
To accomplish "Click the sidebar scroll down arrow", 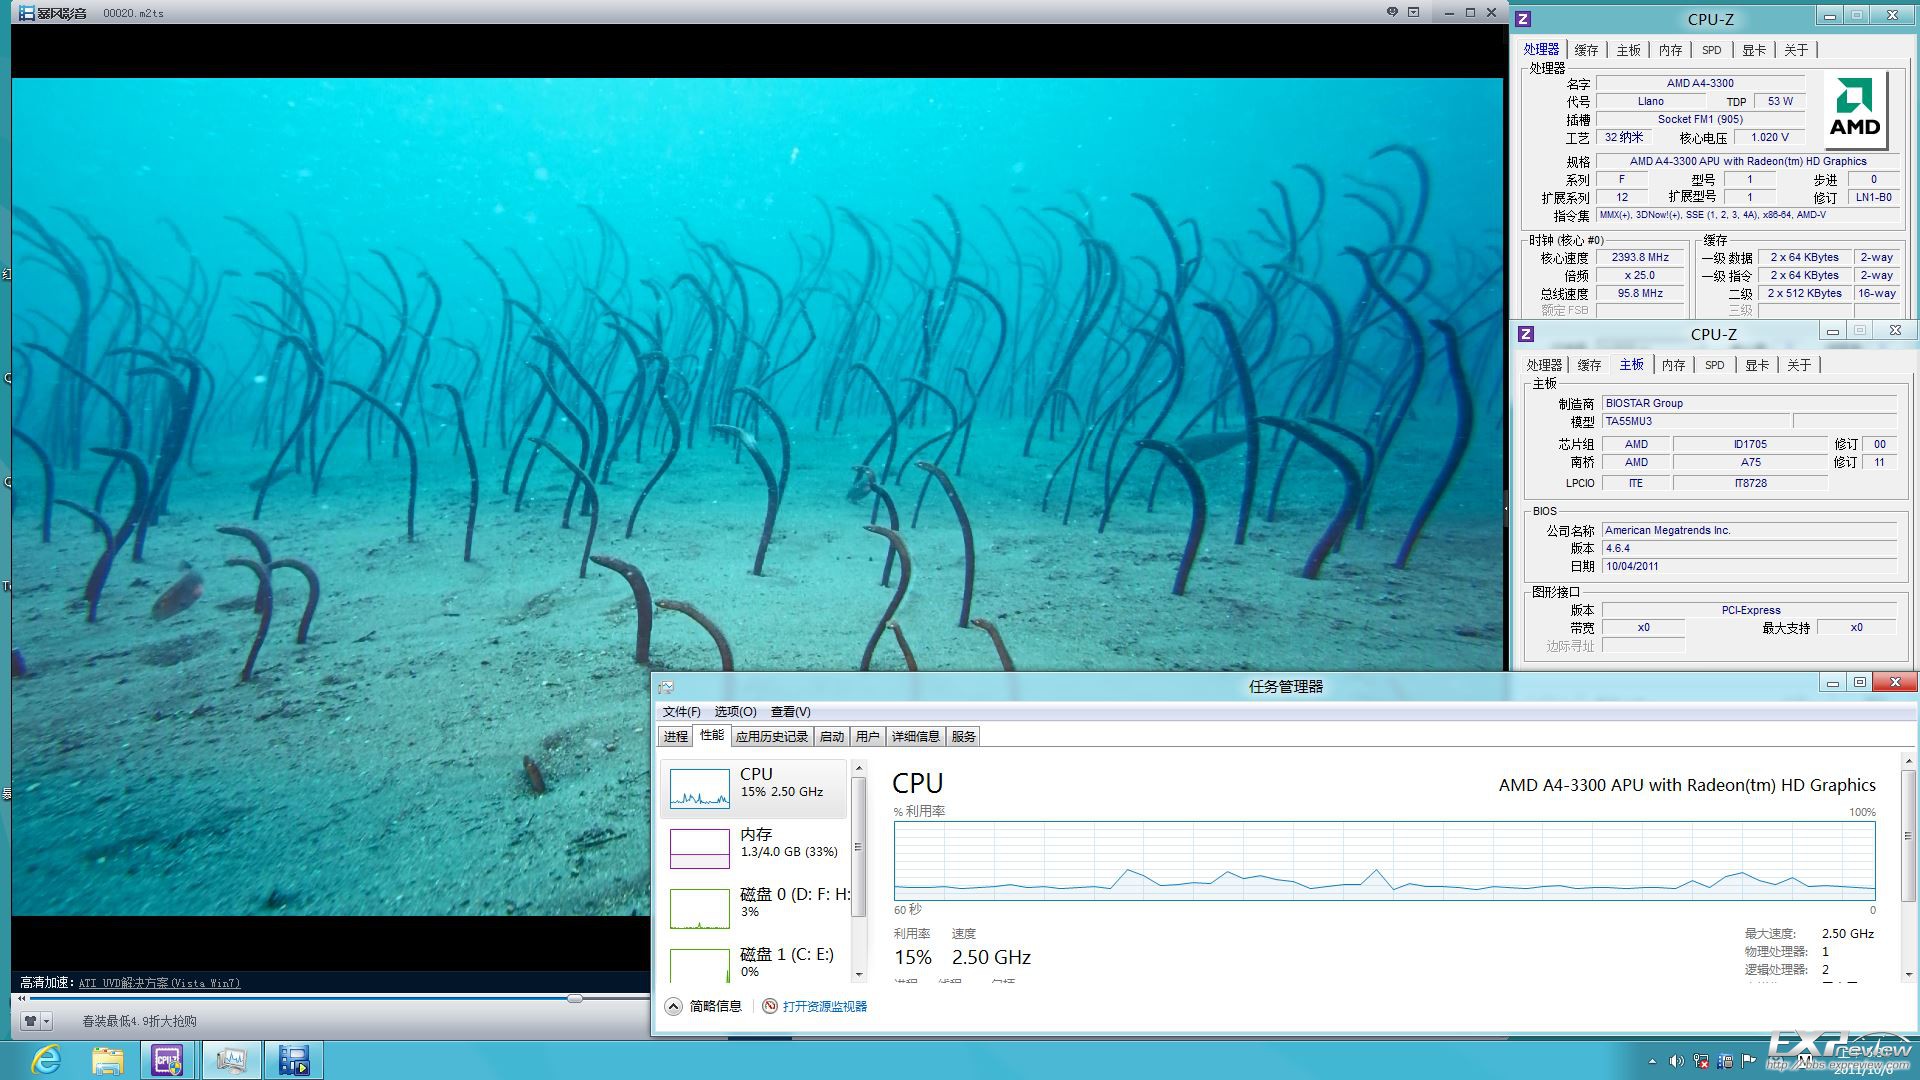I will (857, 974).
